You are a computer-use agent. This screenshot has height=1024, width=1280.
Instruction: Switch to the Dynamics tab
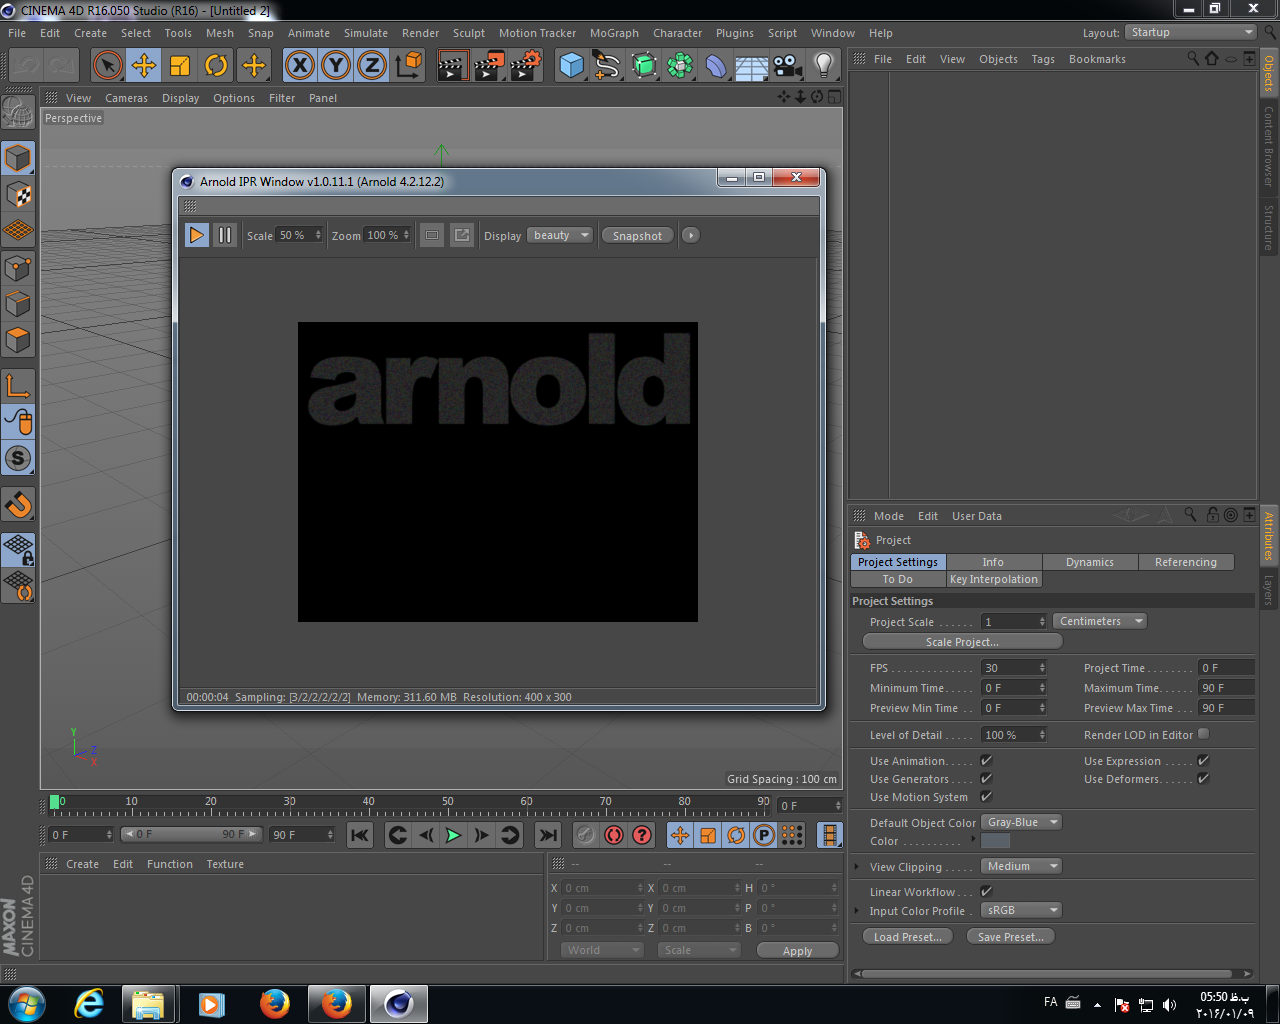click(1090, 562)
